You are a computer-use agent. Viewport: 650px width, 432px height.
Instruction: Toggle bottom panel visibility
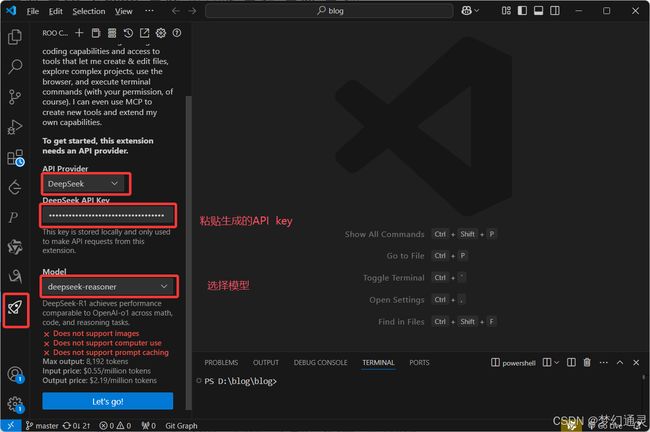click(x=538, y=11)
